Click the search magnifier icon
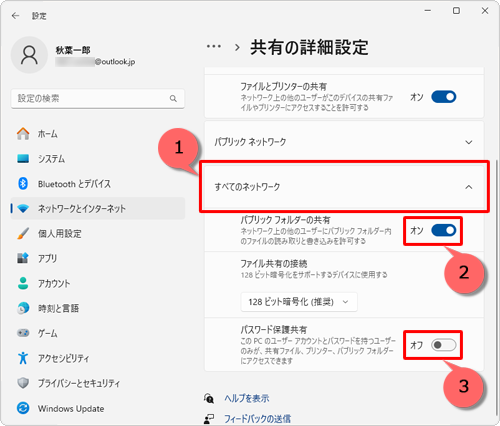The width and height of the screenshot is (500, 426). tap(173, 98)
